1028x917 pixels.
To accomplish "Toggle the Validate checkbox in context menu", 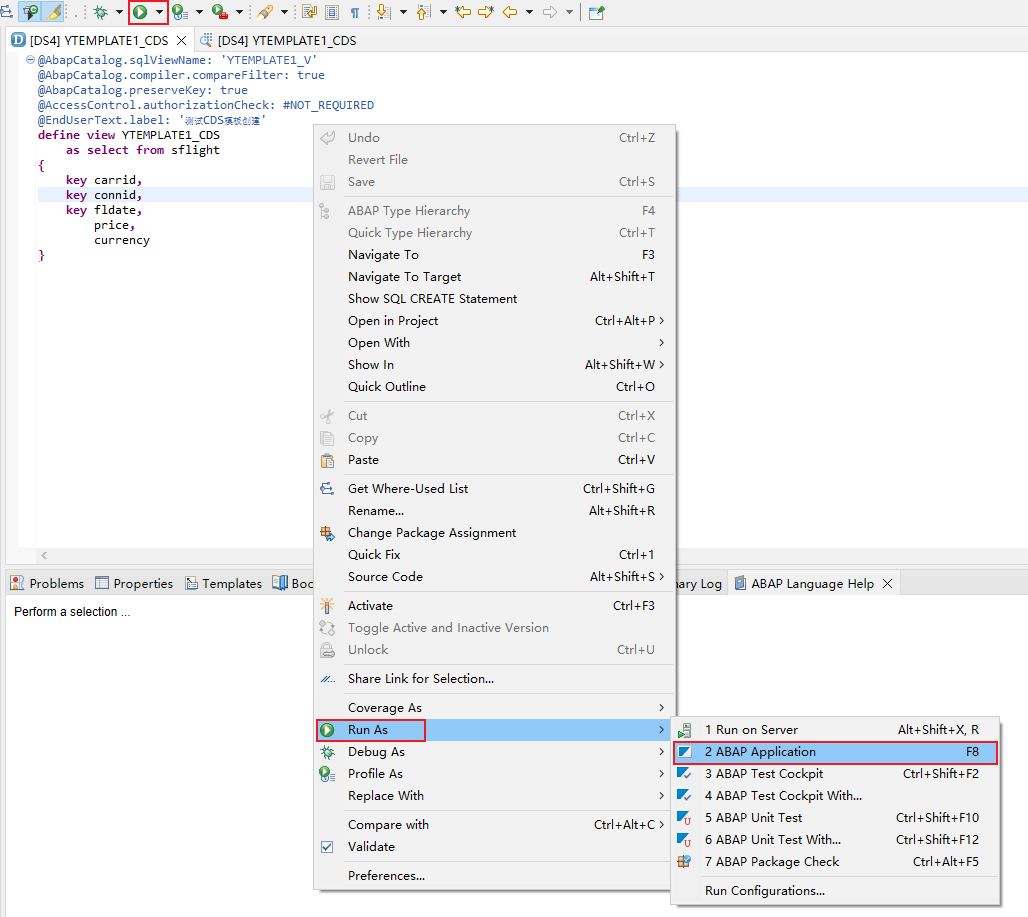I will click(x=327, y=846).
